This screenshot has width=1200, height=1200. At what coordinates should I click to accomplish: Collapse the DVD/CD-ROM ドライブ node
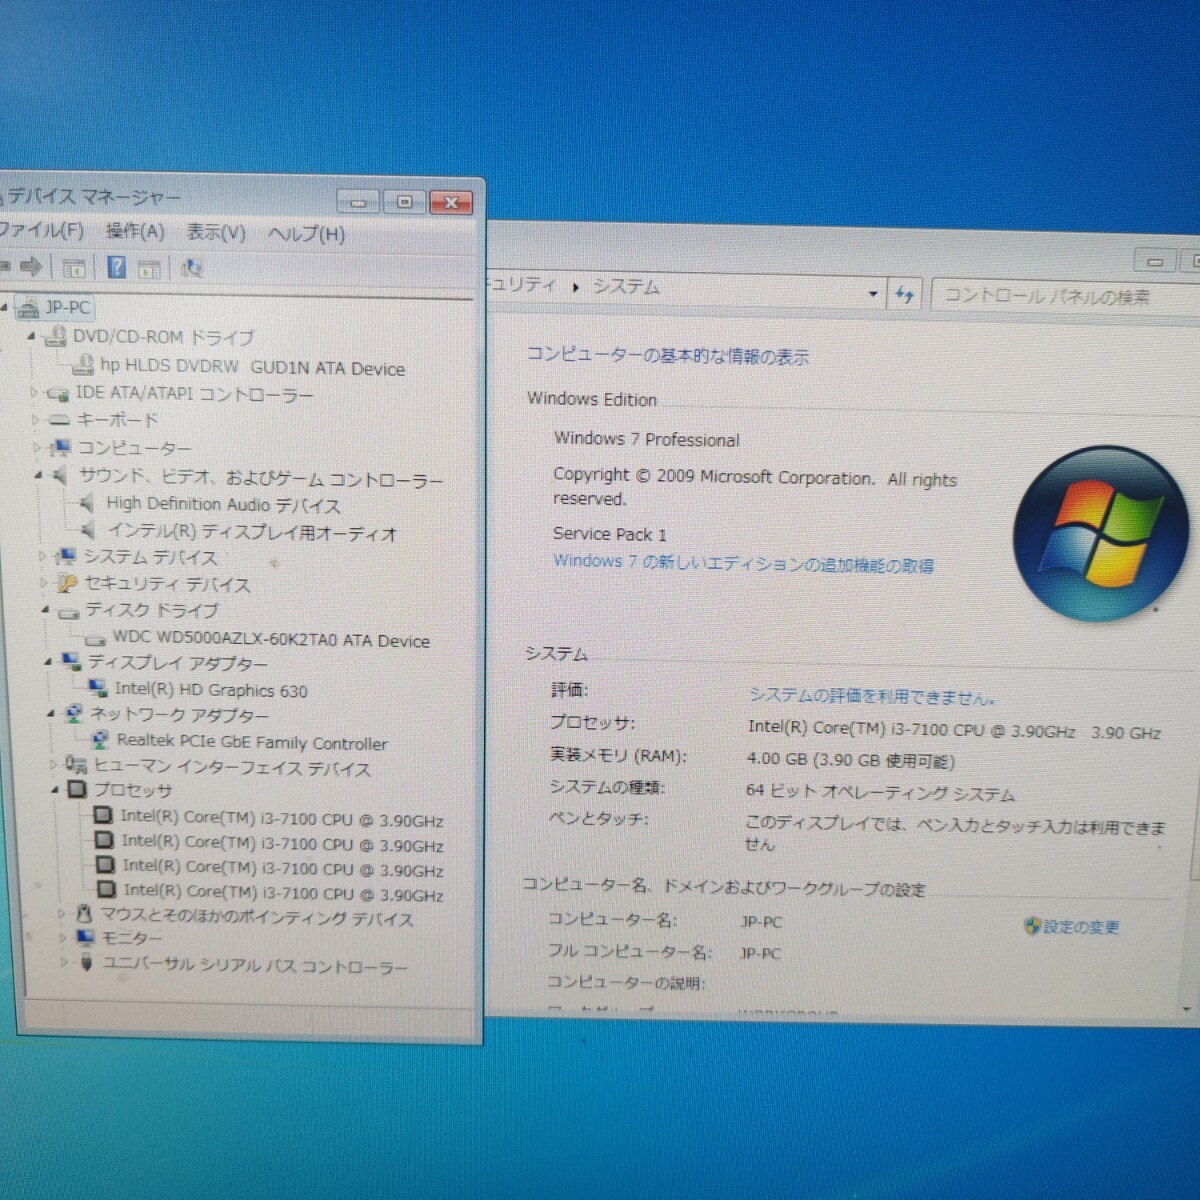31,337
